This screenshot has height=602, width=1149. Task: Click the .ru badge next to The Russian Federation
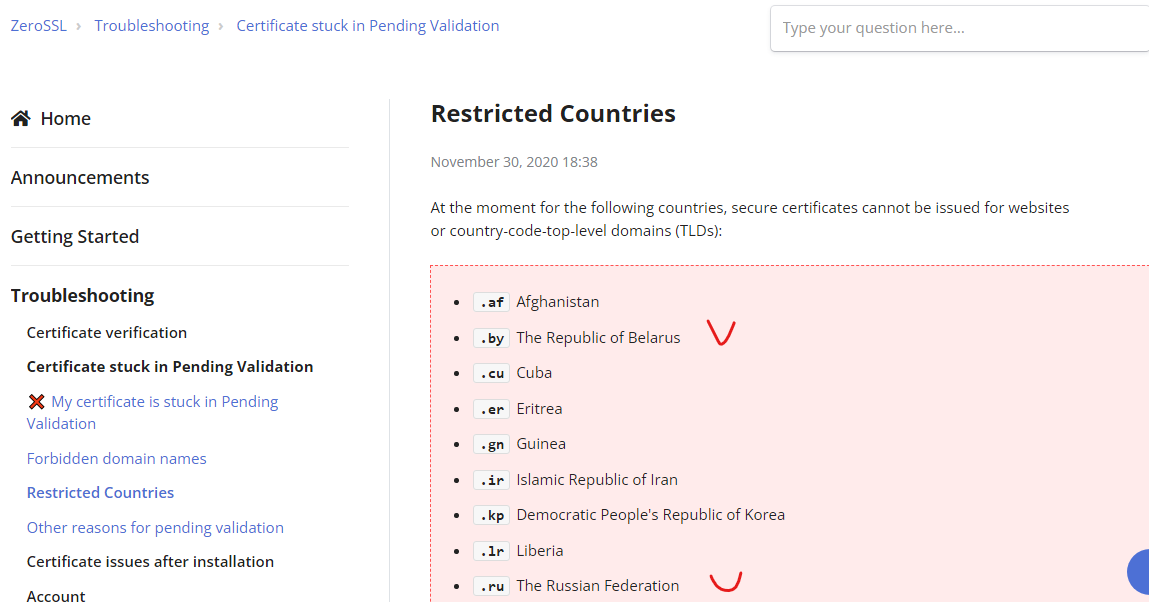pyautogui.click(x=491, y=586)
